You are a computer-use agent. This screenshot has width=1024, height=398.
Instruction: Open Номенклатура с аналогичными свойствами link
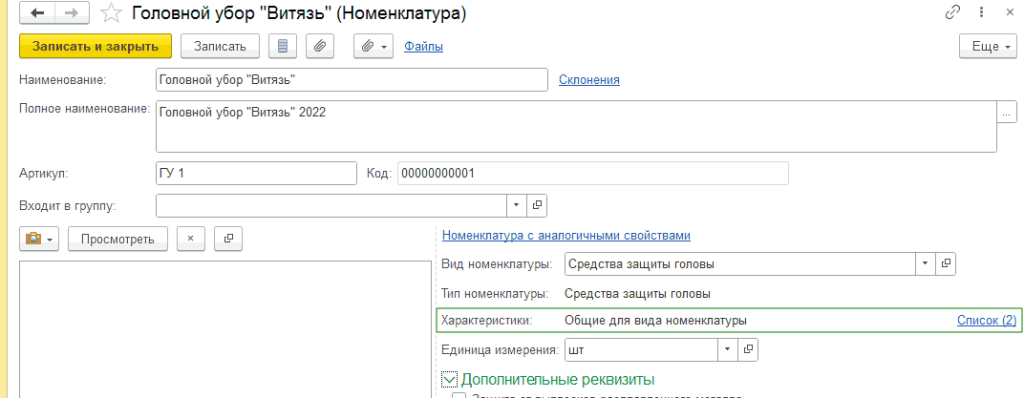(x=566, y=235)
